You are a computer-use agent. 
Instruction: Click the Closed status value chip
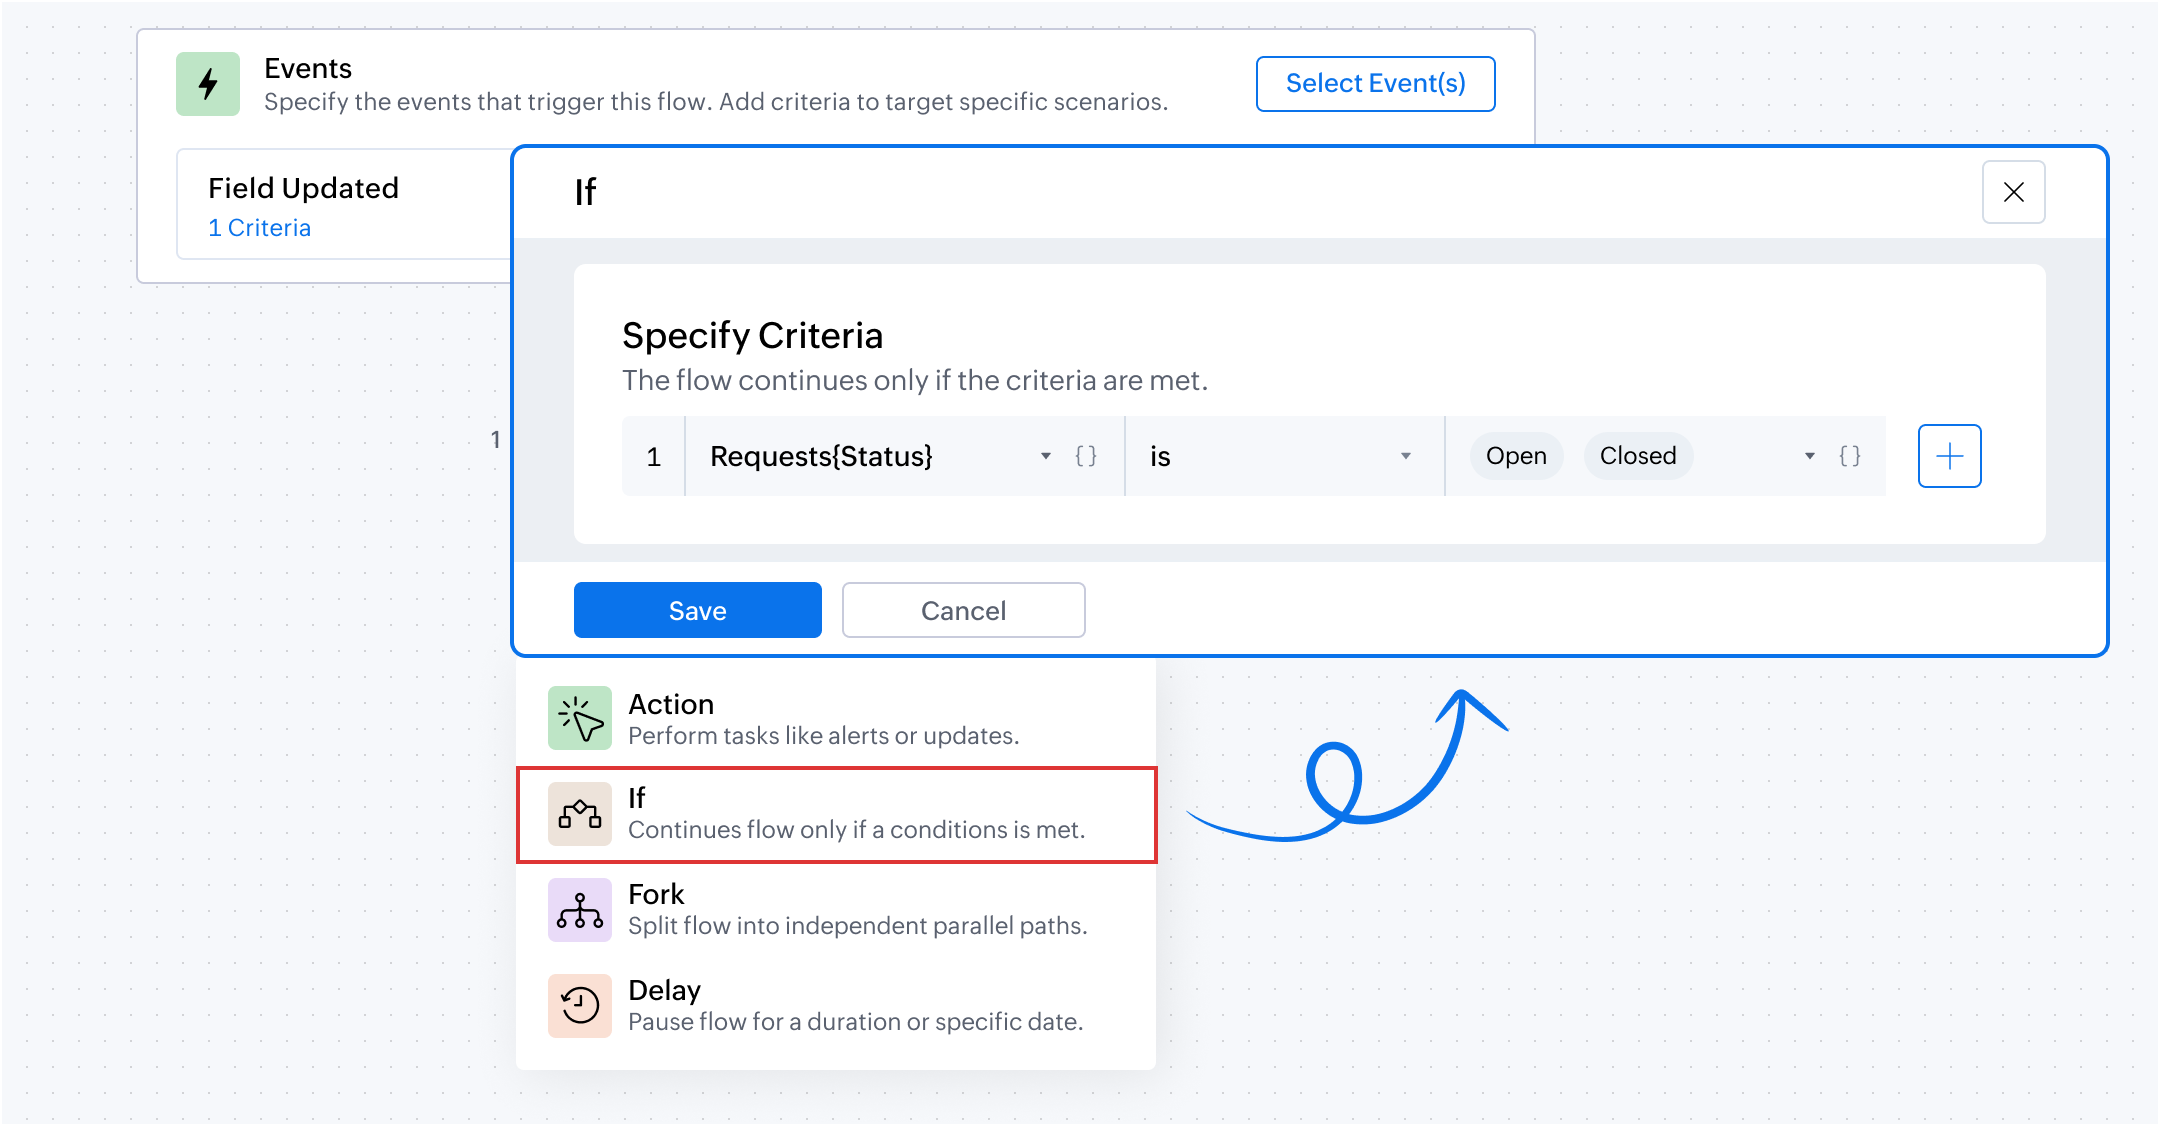pyautogui.click(x=1638, y=456)
